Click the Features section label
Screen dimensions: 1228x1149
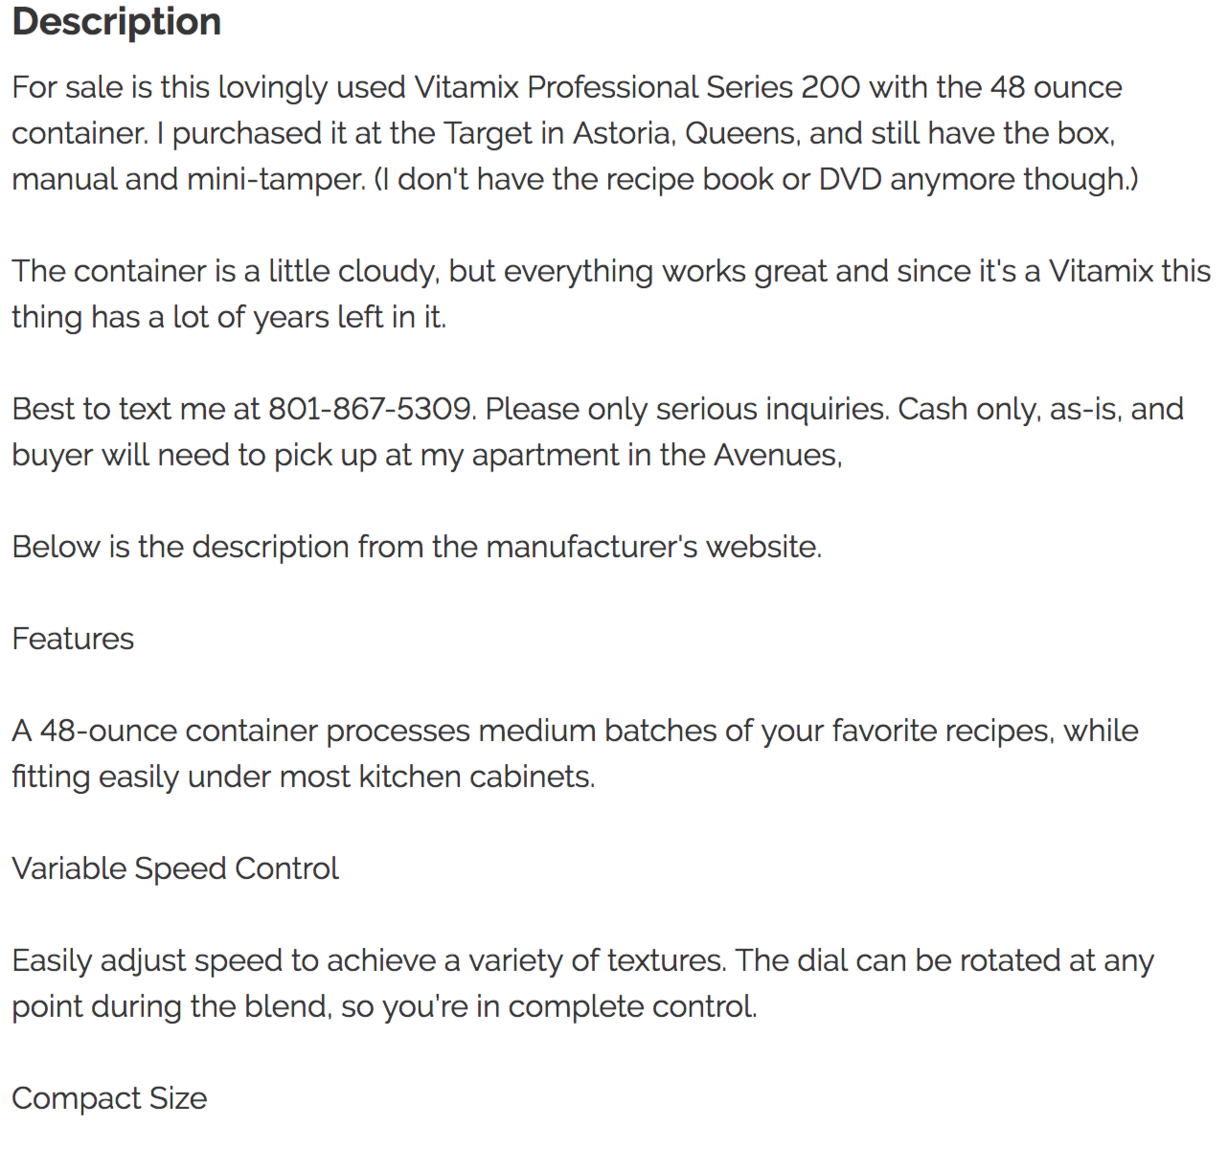click(73, 639)
